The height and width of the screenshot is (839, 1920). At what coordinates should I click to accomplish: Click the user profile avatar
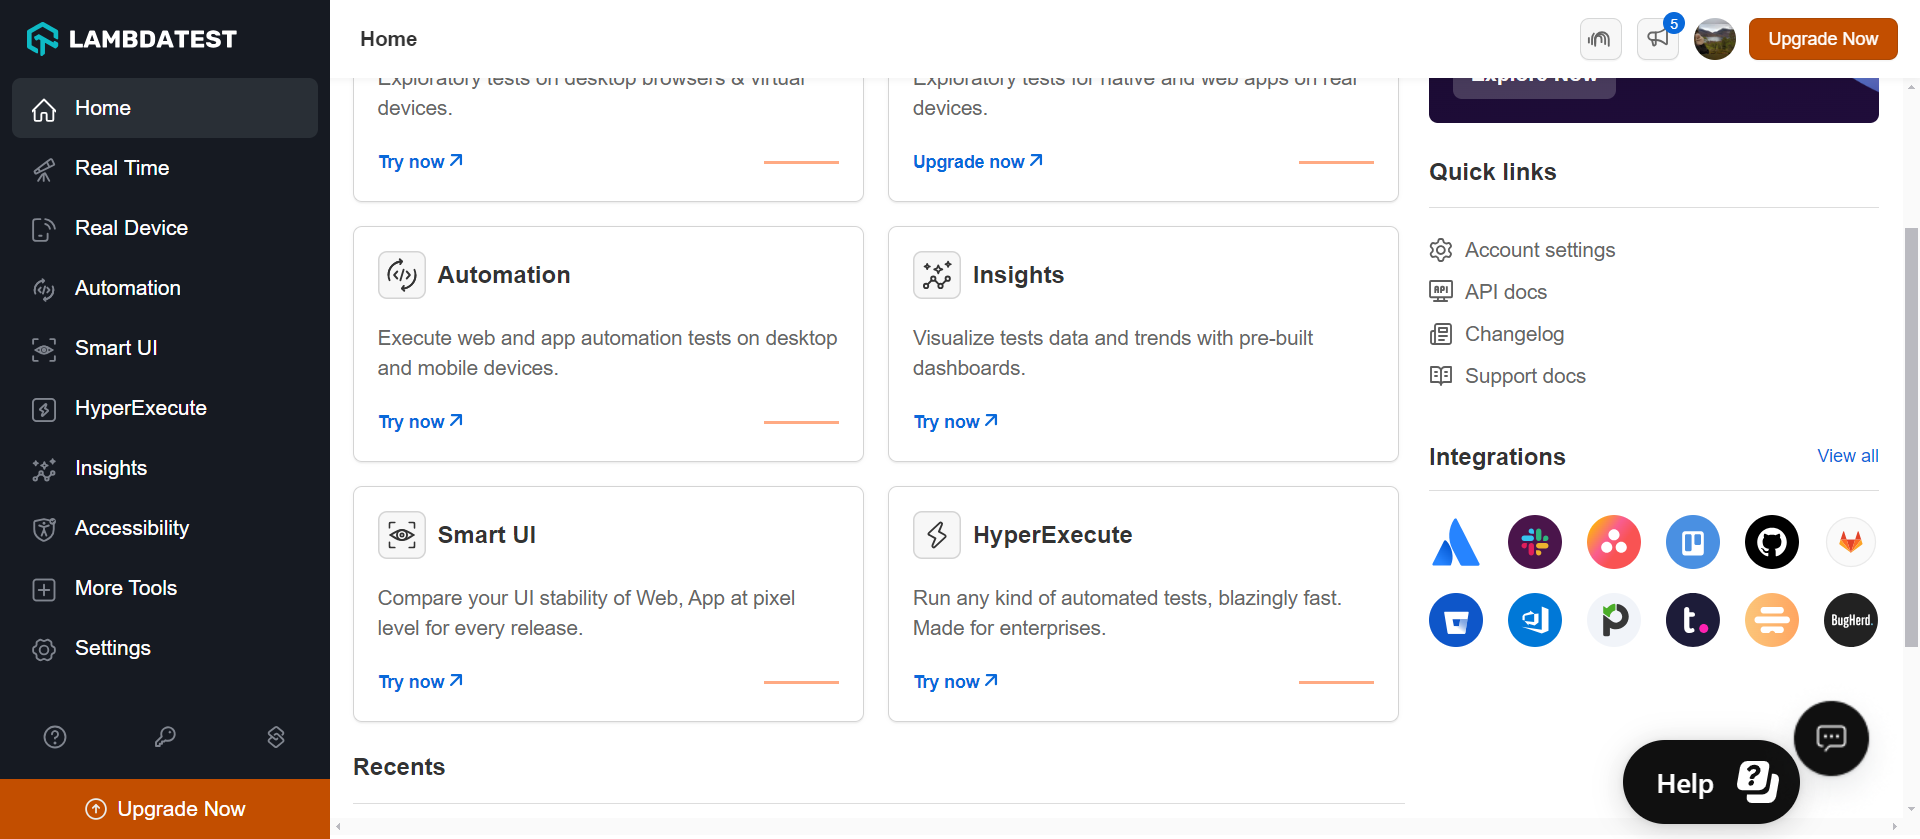(1714, 39)
